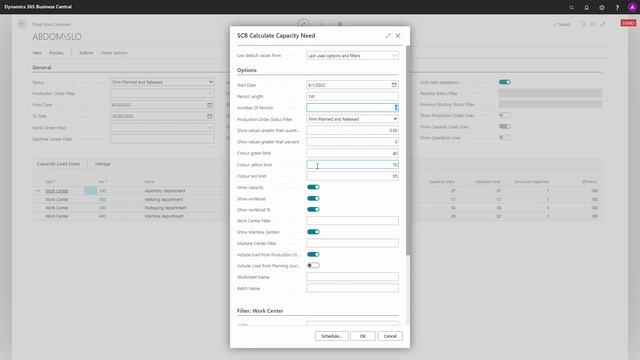Click the red DEMO badge

[x=628, y=23]
